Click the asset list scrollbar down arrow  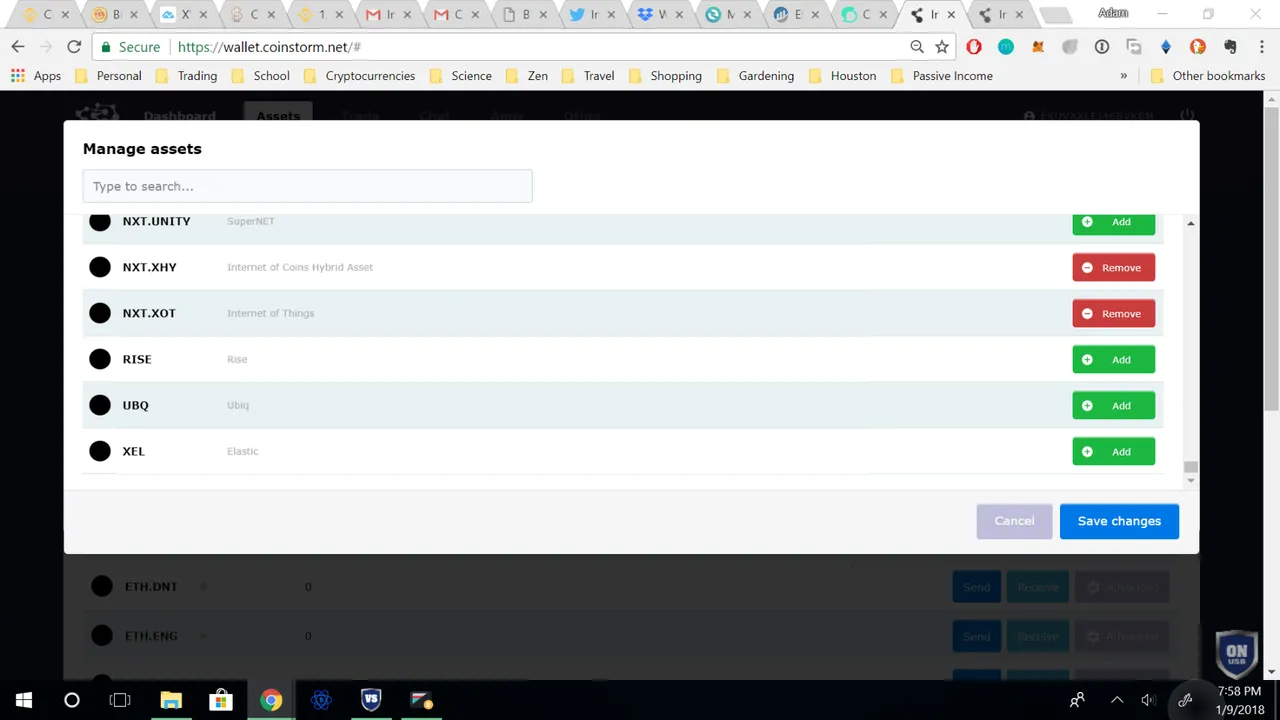pos(1190,481)
